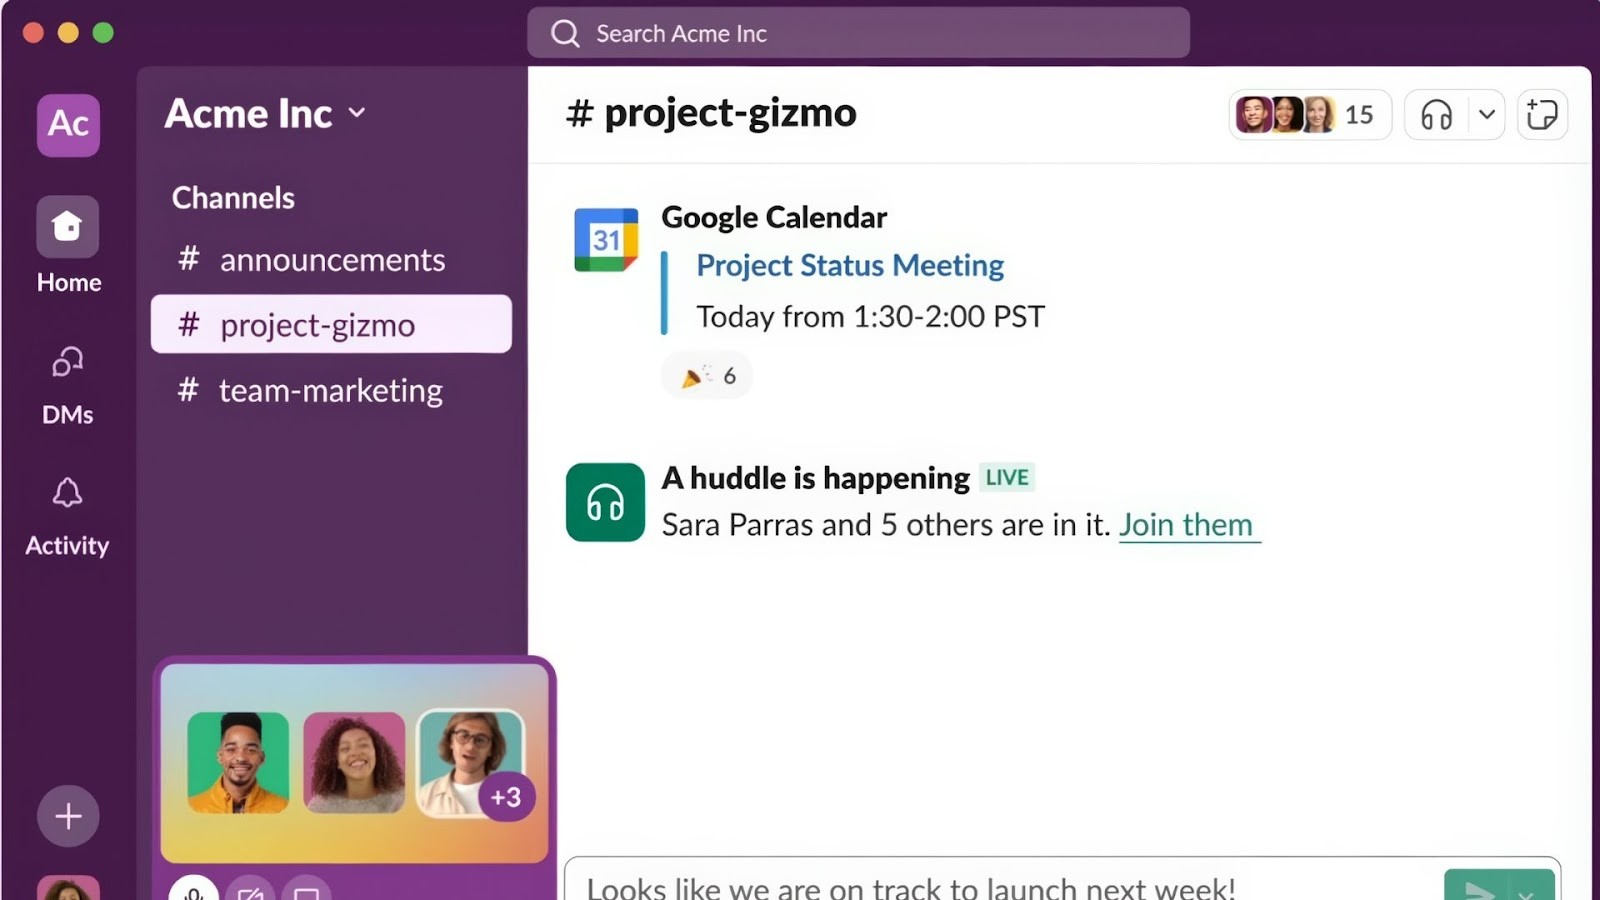Viewport: 1600px width, 900px height.
Task: Open the Activity view in the sidebar
Action: [x=67, y=510]
